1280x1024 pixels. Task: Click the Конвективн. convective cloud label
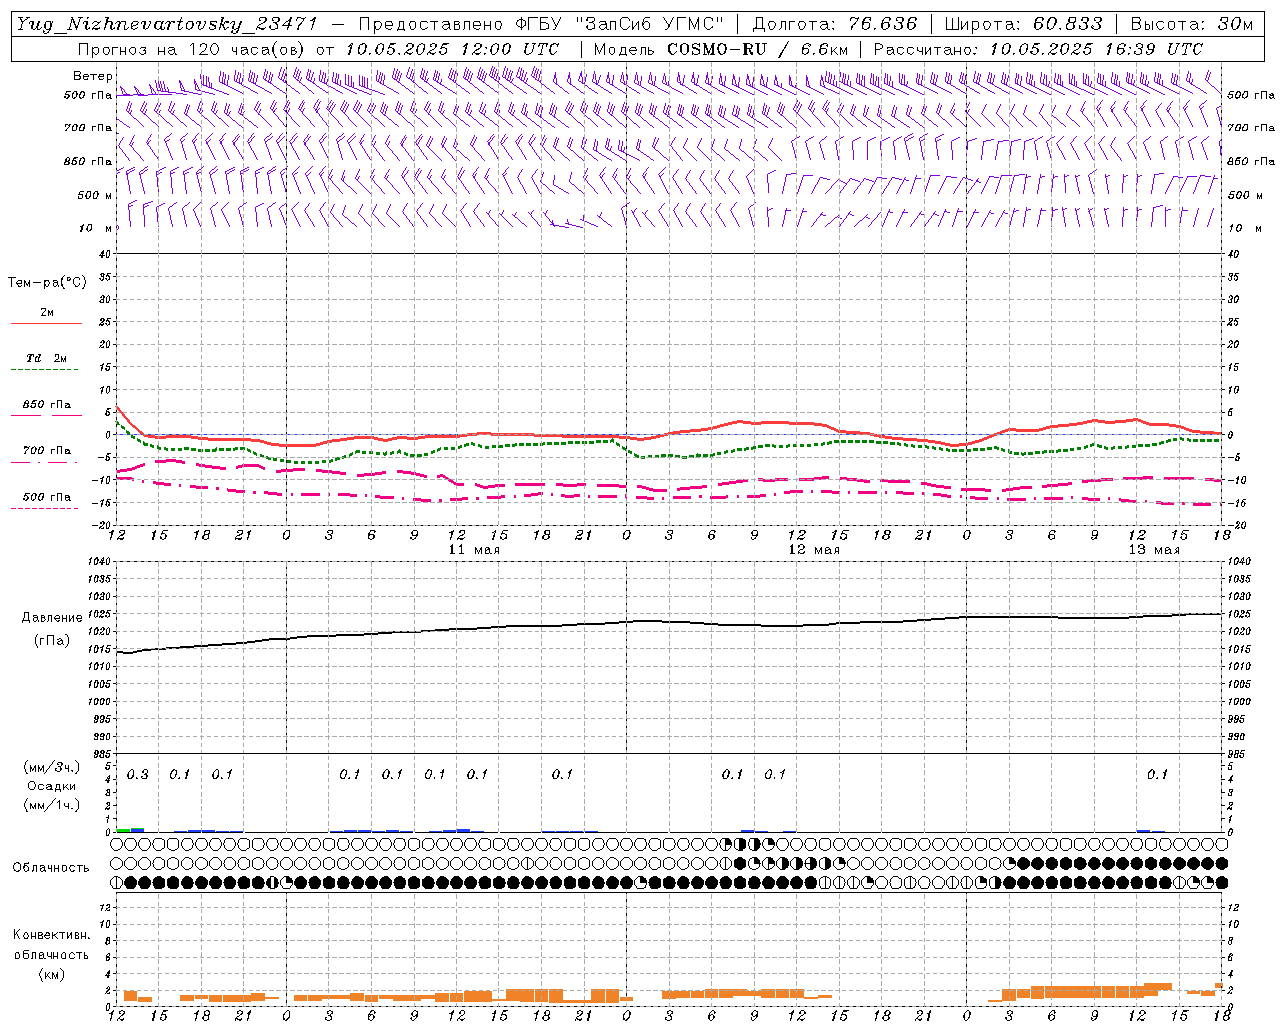point(51,935)
